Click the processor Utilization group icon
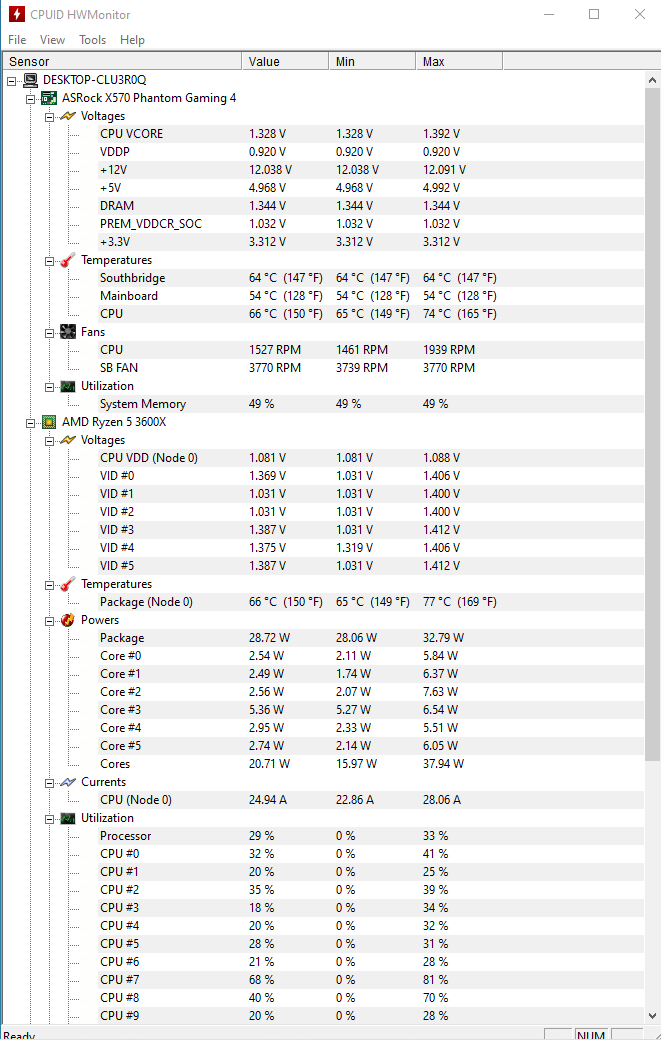Screen dimensions: 661x1040 point(68,818)
